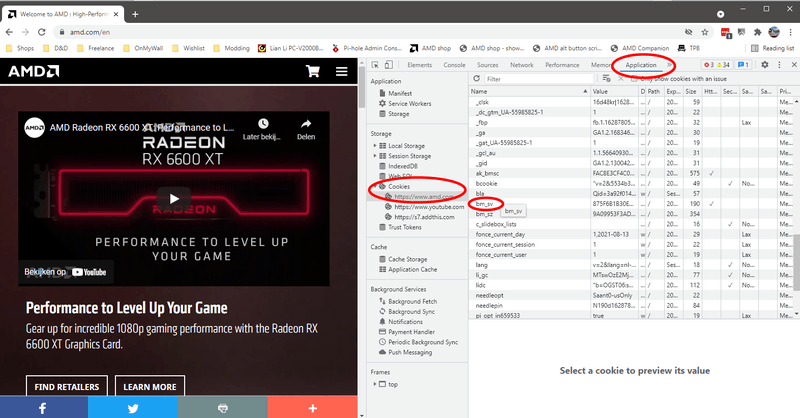Bookmark this page with the star
Screen dimensions: 800x418
click(x=705, y=32)
